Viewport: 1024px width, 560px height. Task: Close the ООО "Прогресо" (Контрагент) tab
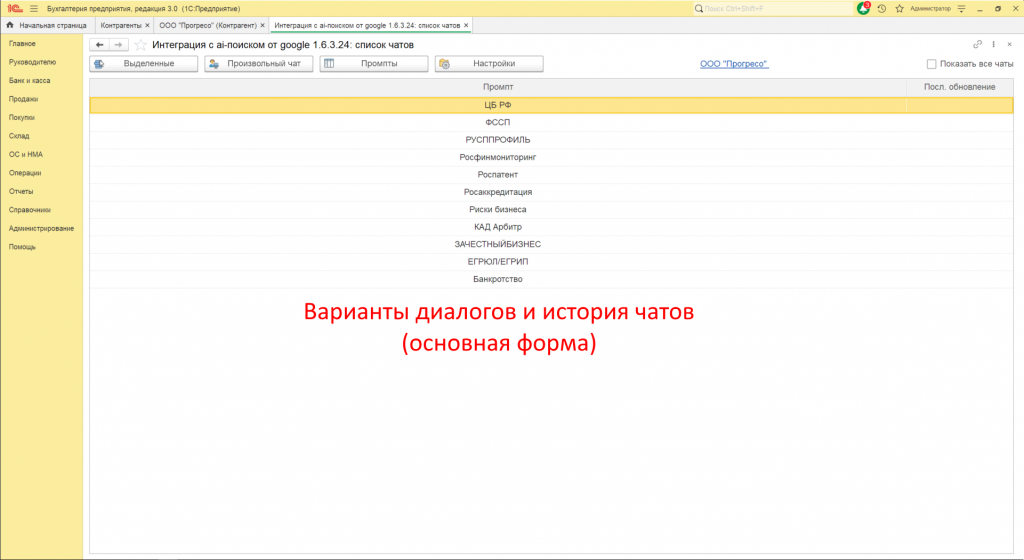tap(263, 25)
